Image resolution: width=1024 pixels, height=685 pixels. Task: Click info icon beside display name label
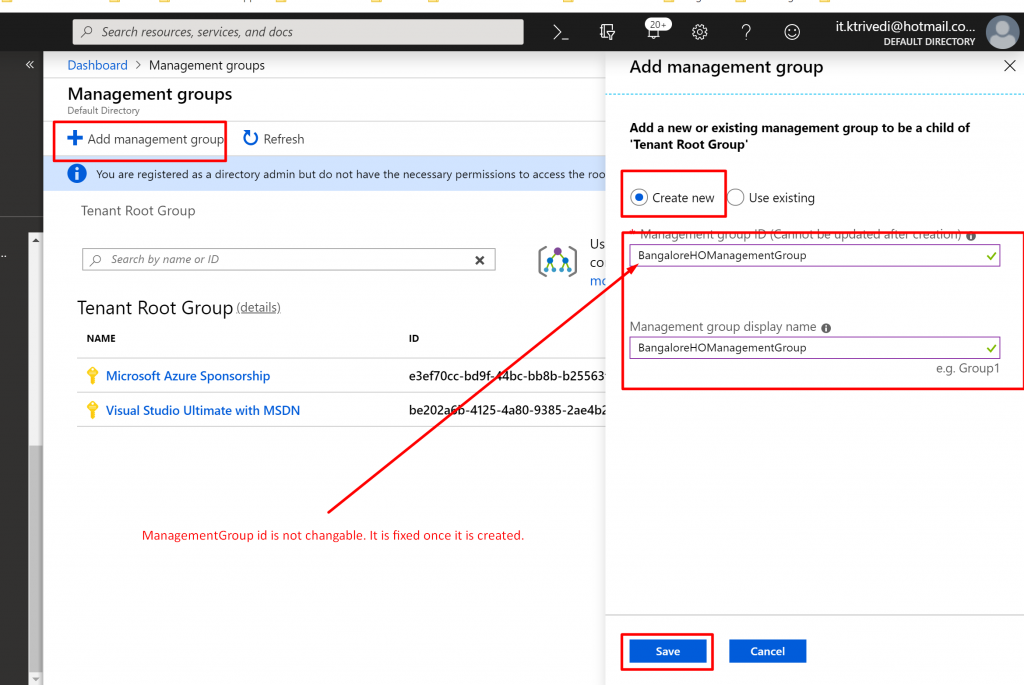(x=827, y=327)
